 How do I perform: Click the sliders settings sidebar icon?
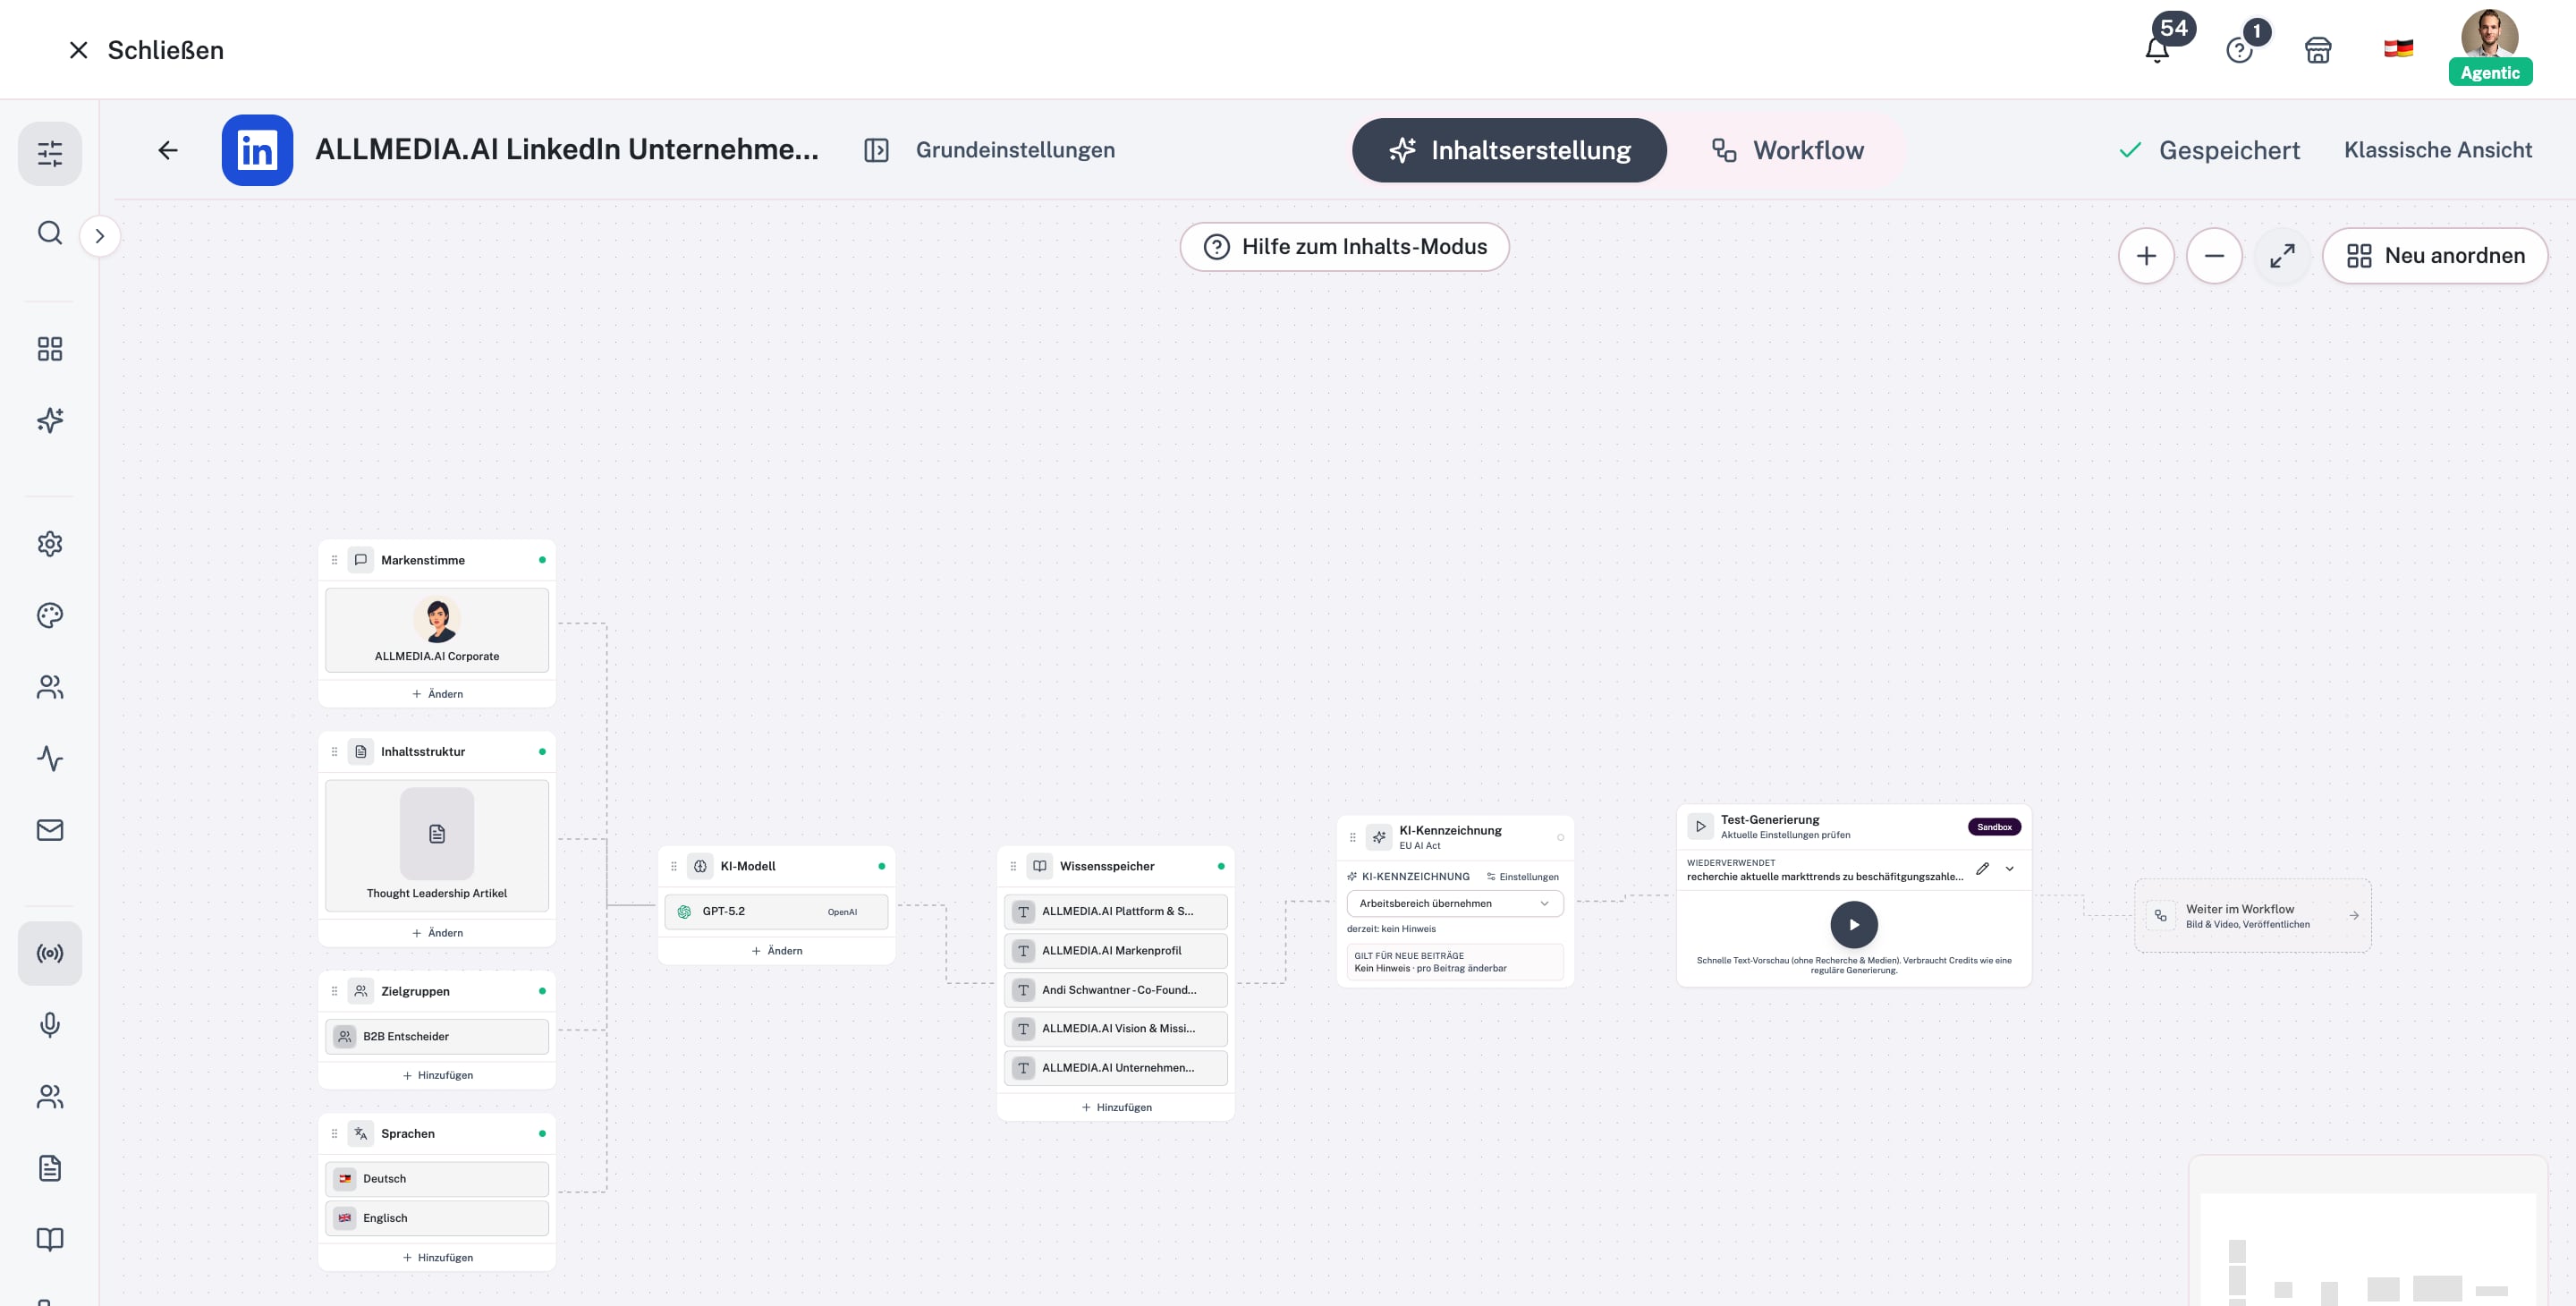pyautogui.click(x=50, y=153)
